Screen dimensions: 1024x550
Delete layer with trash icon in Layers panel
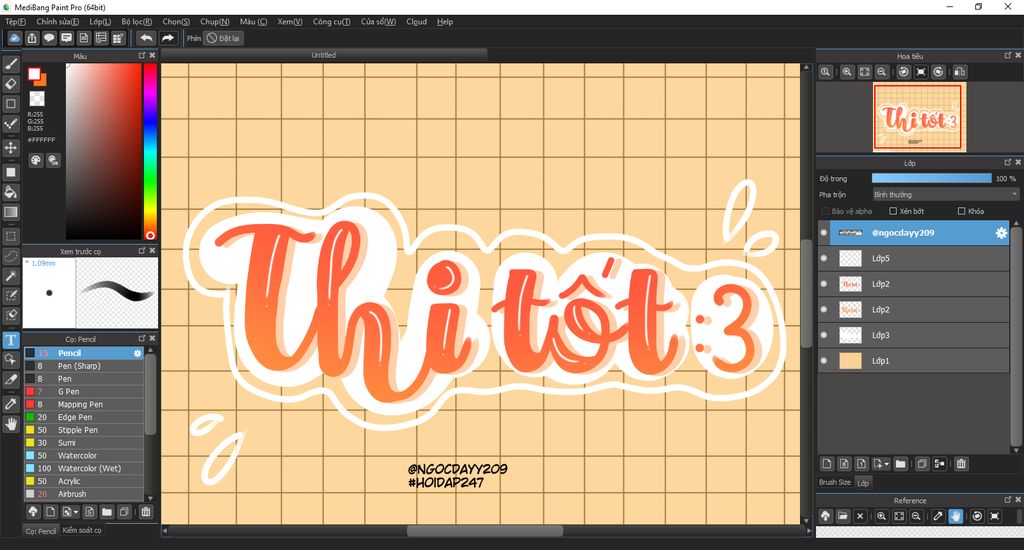pyautogui.click(x=961, y=464)
